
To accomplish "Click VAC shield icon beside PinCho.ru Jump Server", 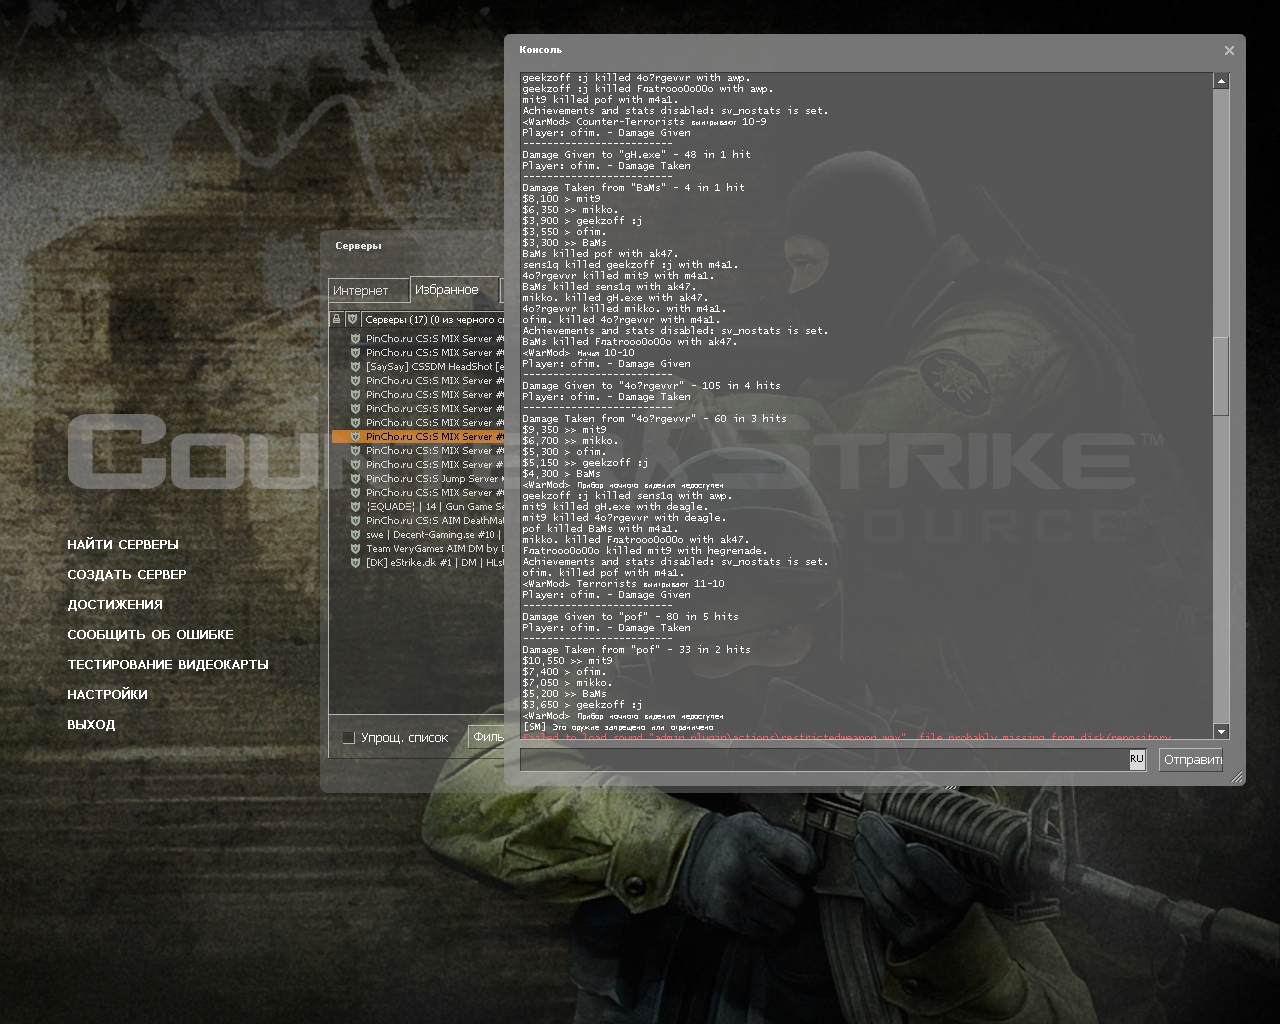I will 355,479.
